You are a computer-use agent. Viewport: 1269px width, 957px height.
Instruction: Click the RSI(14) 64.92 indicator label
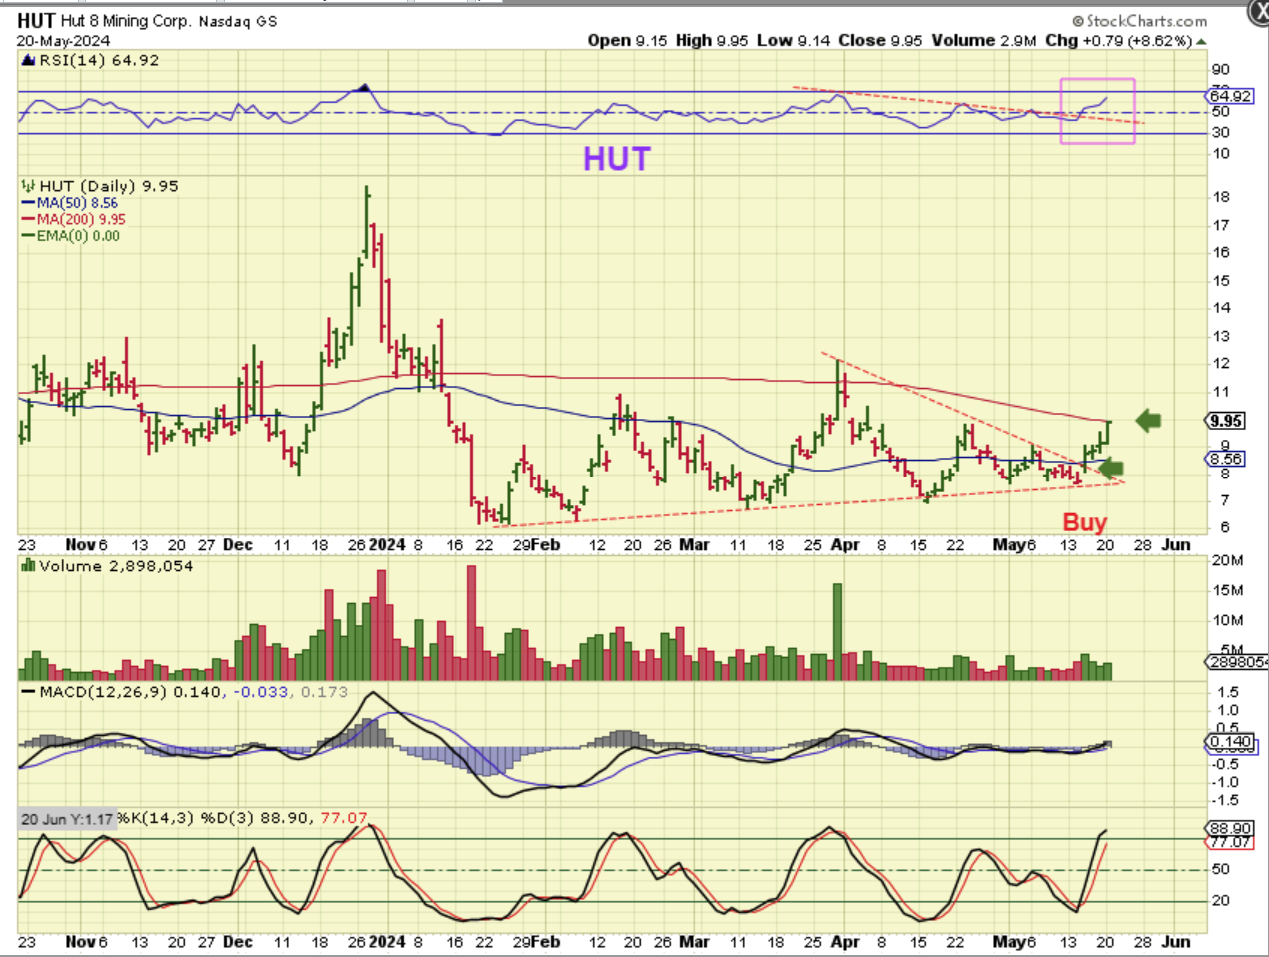[99, 60]
